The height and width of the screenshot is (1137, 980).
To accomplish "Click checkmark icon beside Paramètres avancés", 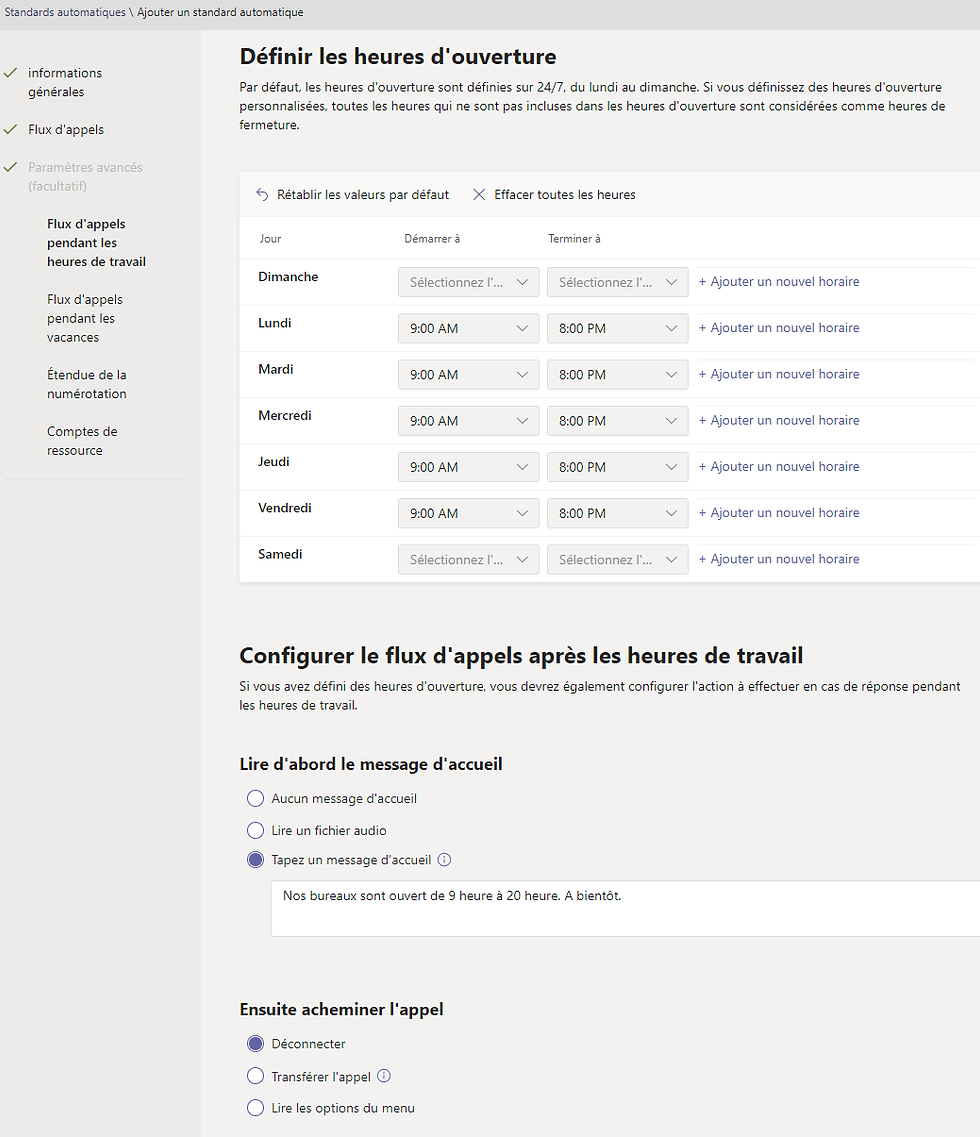I will click(x=11, y=167).
